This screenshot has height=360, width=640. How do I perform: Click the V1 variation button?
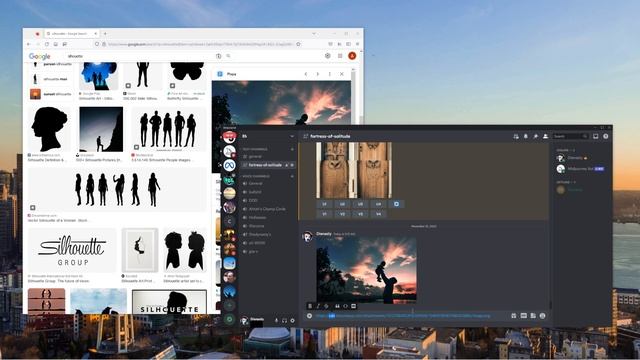tap(324, 214)
